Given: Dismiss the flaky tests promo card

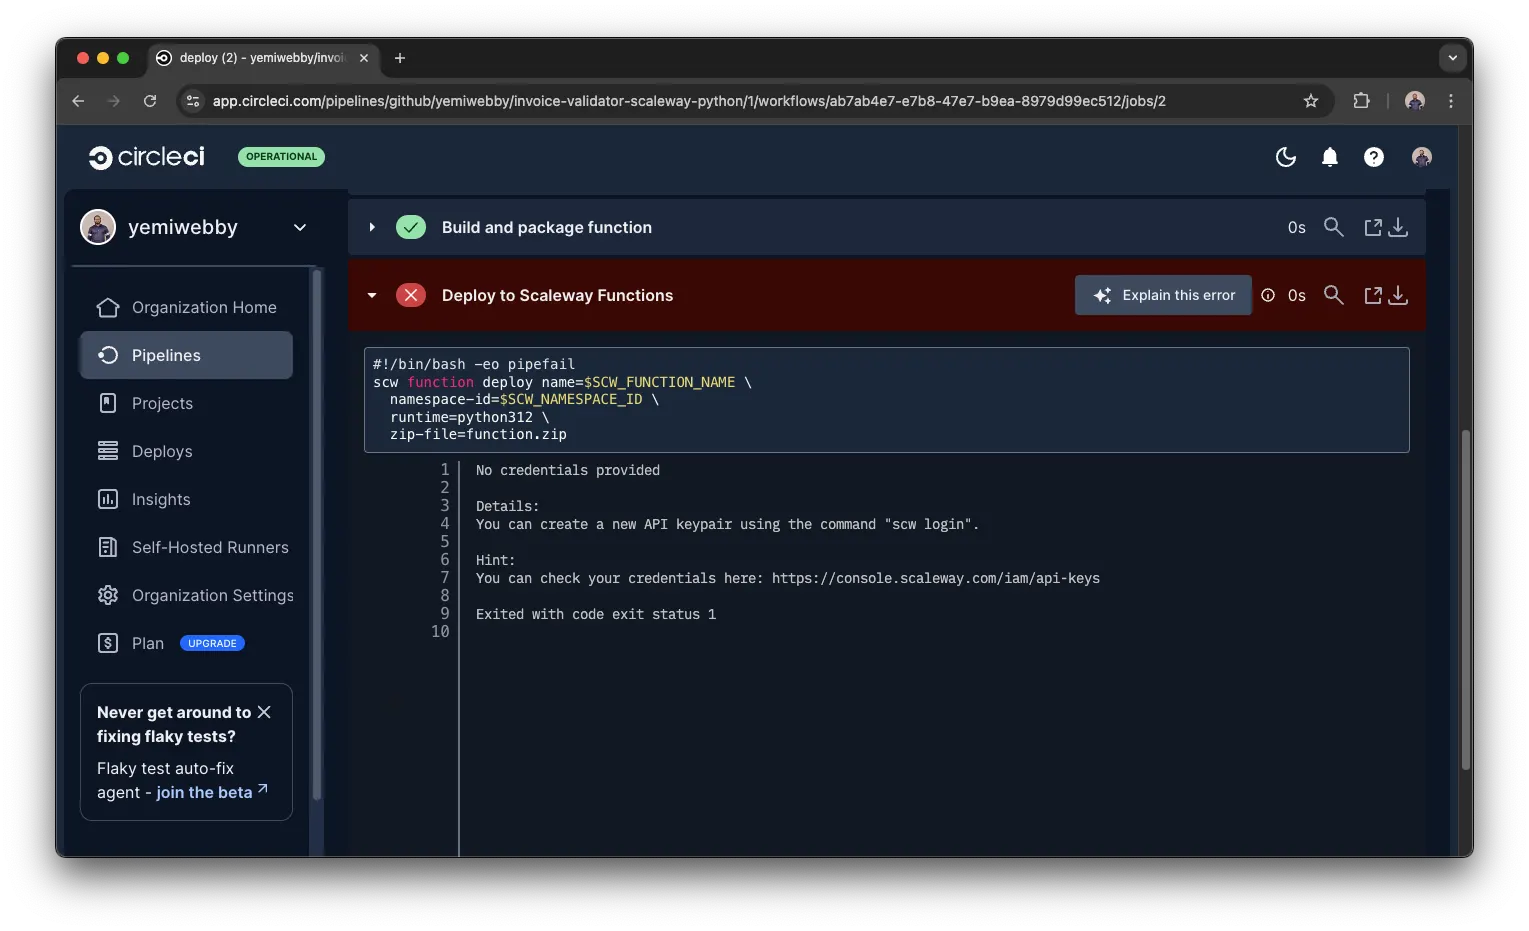Looking at the screenshot, I should coord(264,712).
